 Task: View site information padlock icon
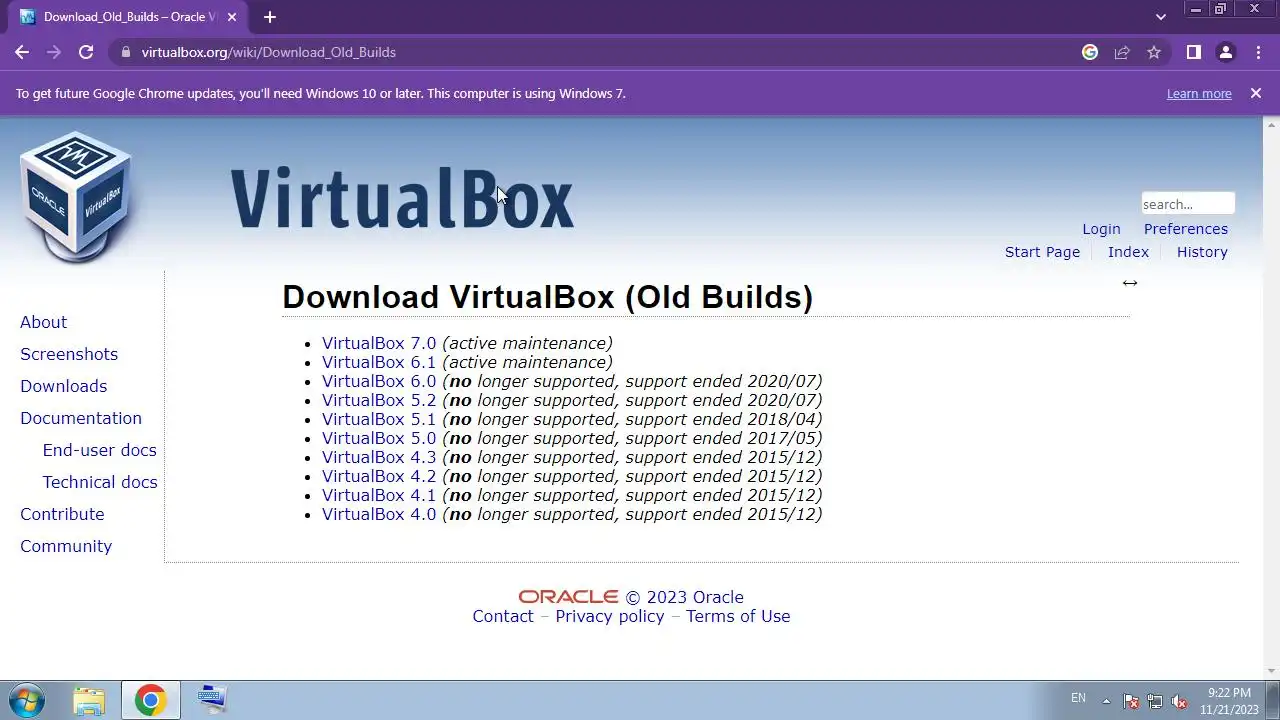[x=125, y=52]
